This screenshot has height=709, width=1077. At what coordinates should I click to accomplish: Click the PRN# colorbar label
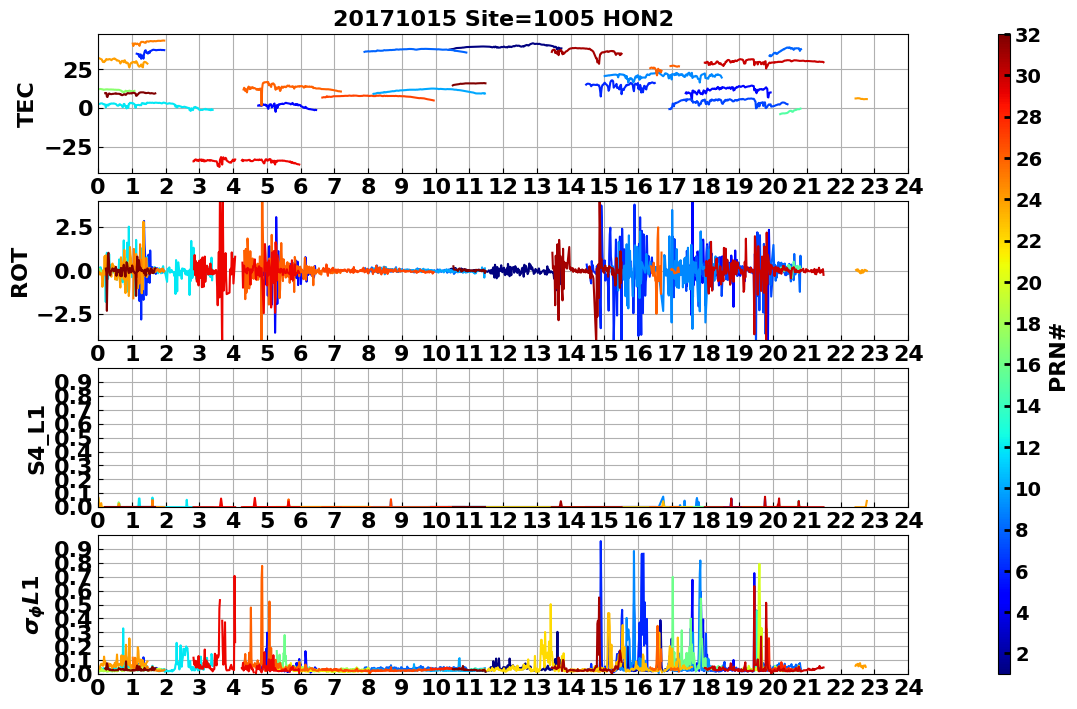1058,358
